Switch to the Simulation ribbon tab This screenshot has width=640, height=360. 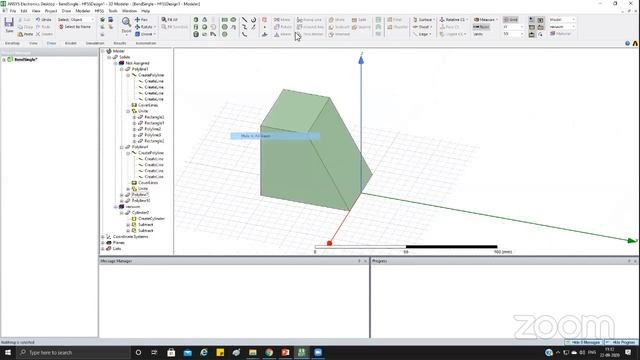click(x=95, y=43)
